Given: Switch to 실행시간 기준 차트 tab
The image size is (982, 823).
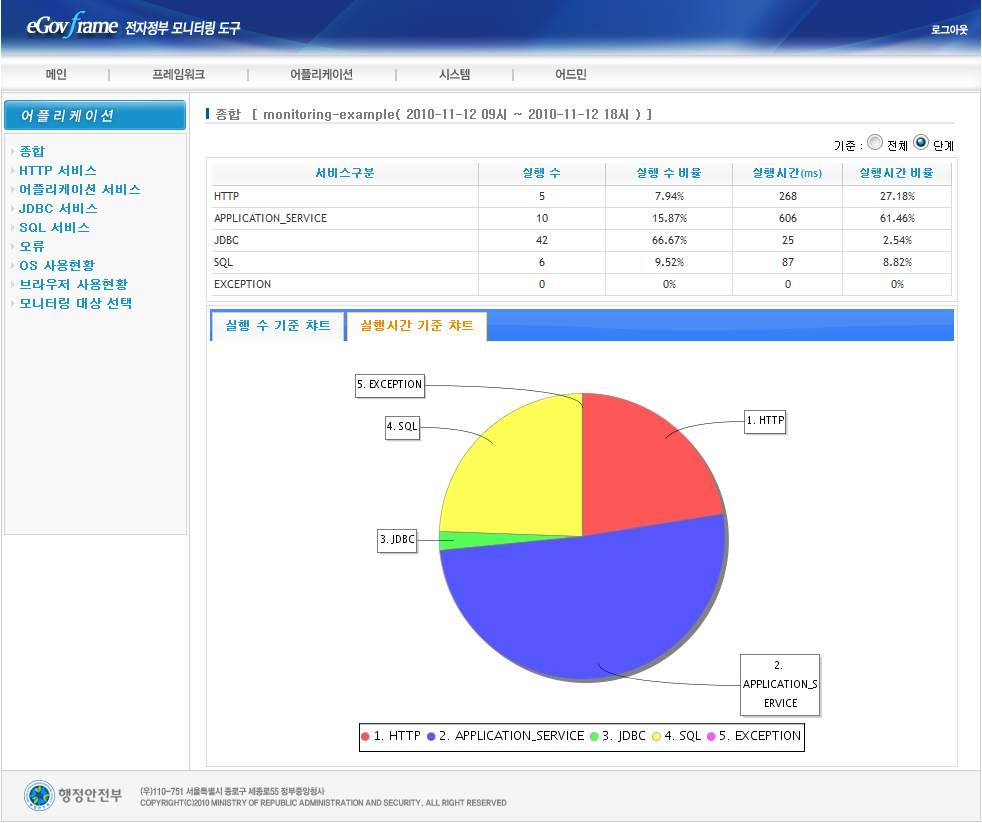Looking at the screenshot, I should 417,326.
